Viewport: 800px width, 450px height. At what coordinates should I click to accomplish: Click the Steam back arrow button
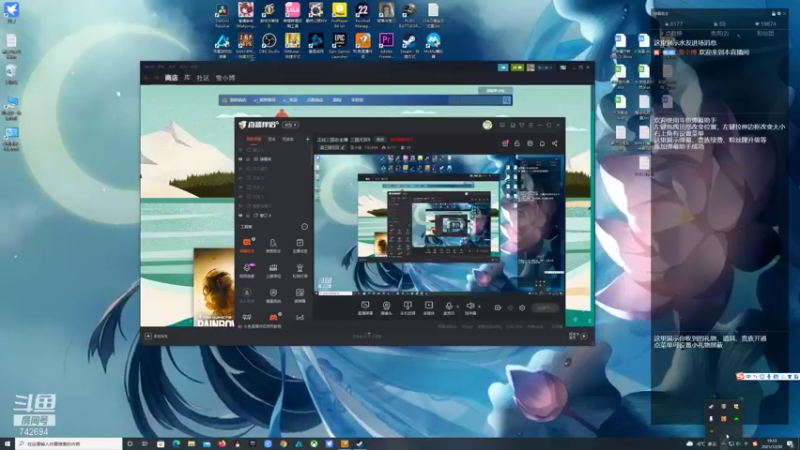coord(147,78)
